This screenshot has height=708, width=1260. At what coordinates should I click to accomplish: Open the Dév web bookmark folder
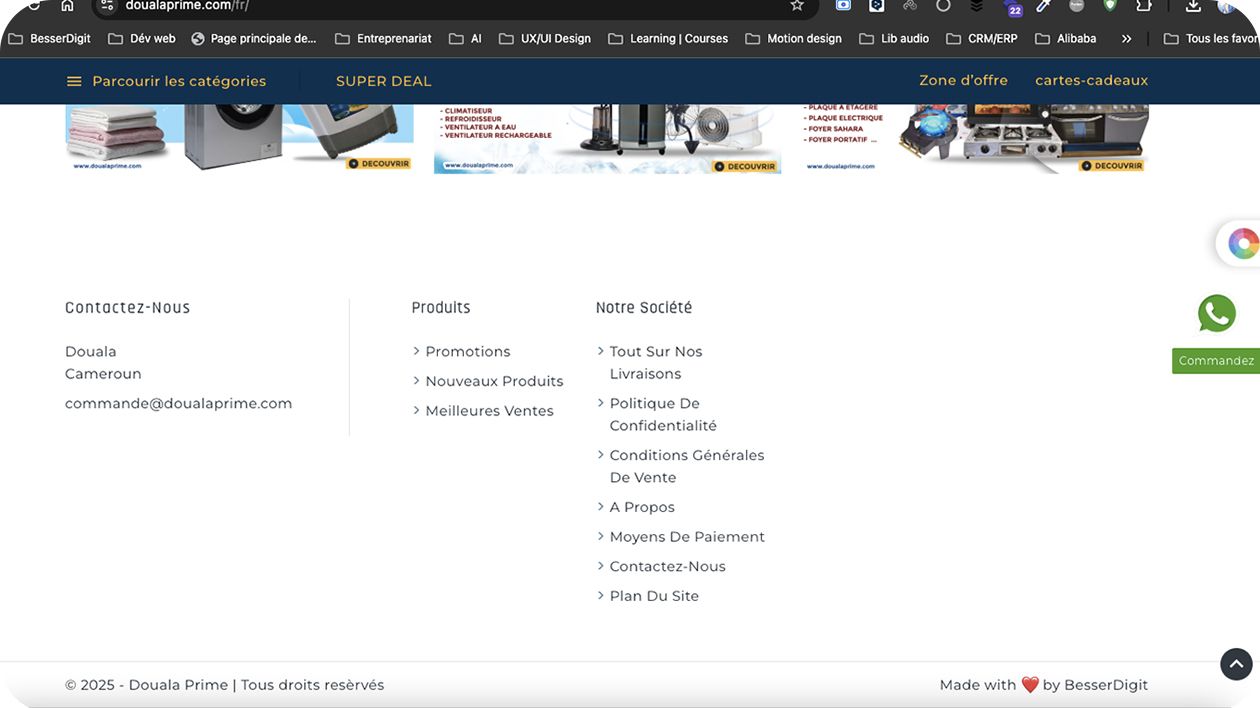click(141, 39)
